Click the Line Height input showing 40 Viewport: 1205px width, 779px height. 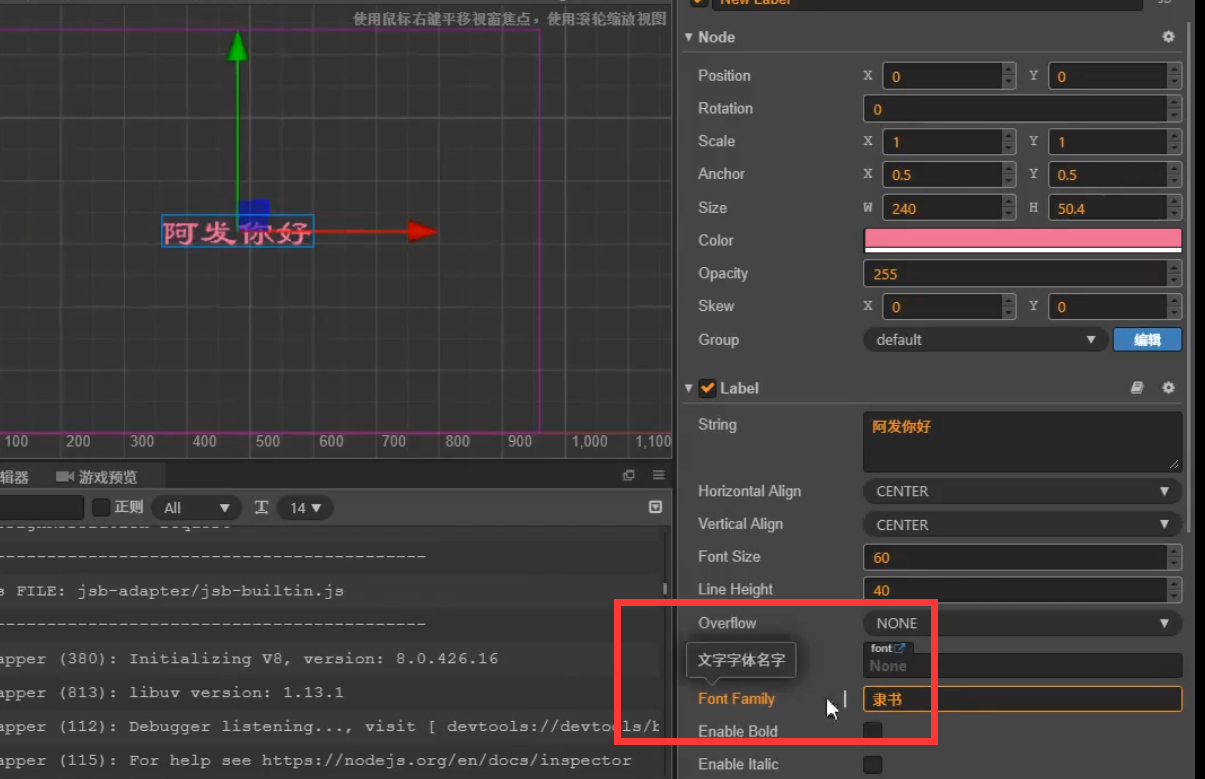(x=1015, y=590)
